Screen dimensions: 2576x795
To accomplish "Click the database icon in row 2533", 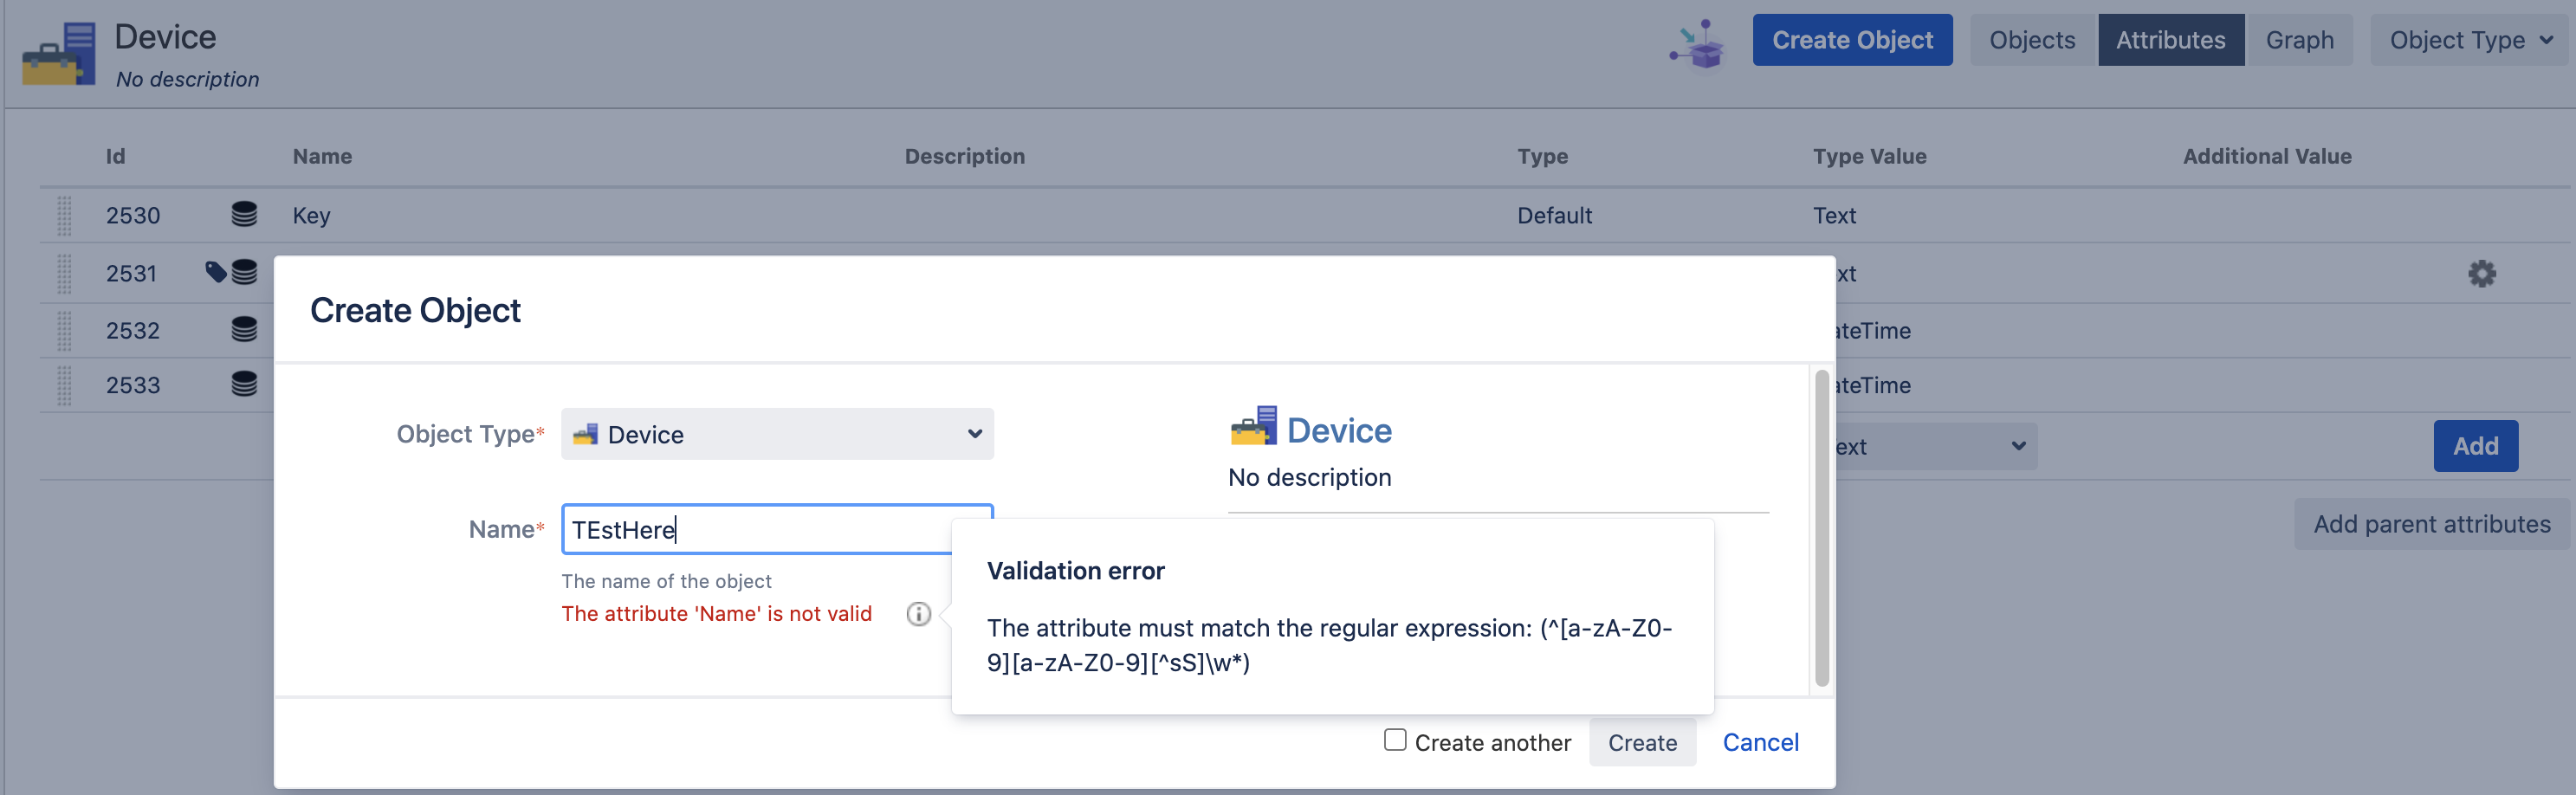I will tap(244, 384).
